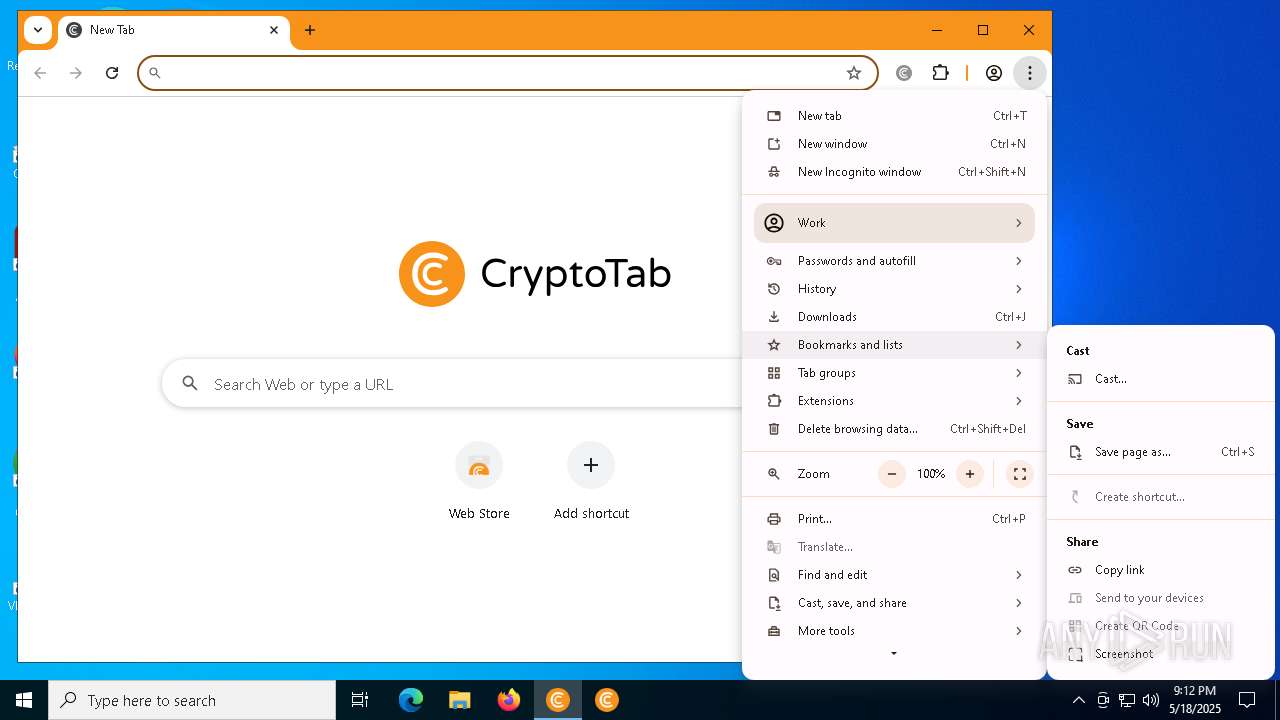Open the notification center icon
This screenshot has height=720, width=1280.
[1247, 700]
